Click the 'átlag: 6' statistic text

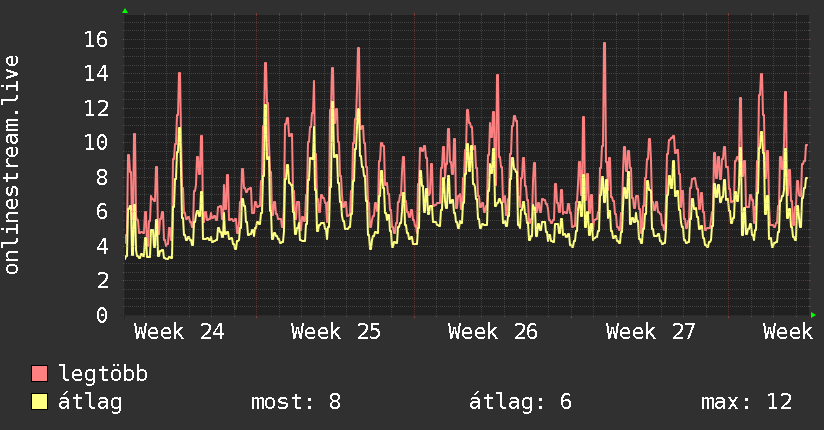(520, 402)
